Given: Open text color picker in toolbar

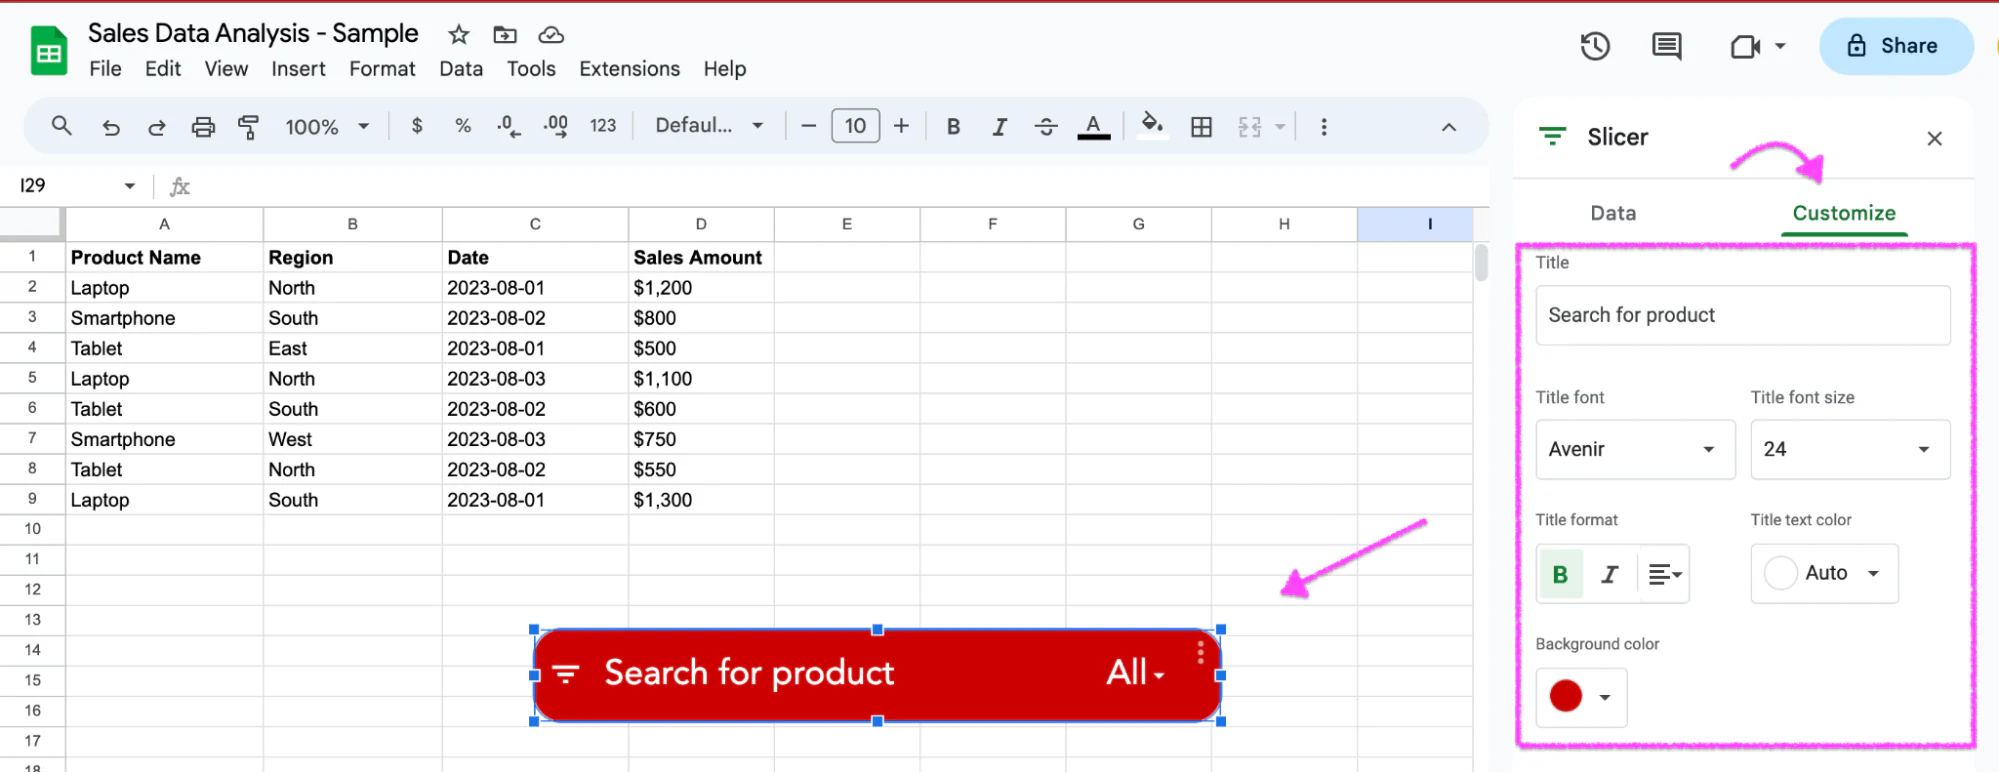Looking at the screenshot, I should tap(1094, 127).
